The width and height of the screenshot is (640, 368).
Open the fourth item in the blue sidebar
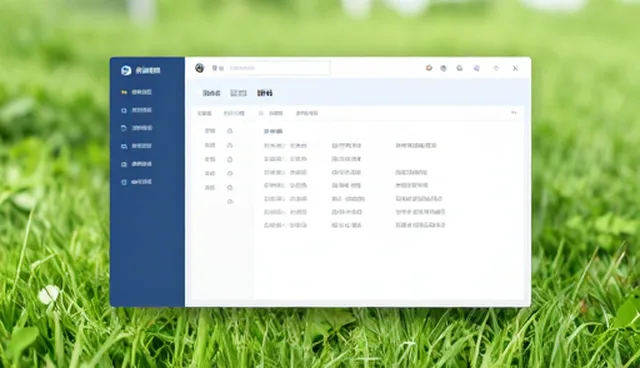tap(137, 146)
